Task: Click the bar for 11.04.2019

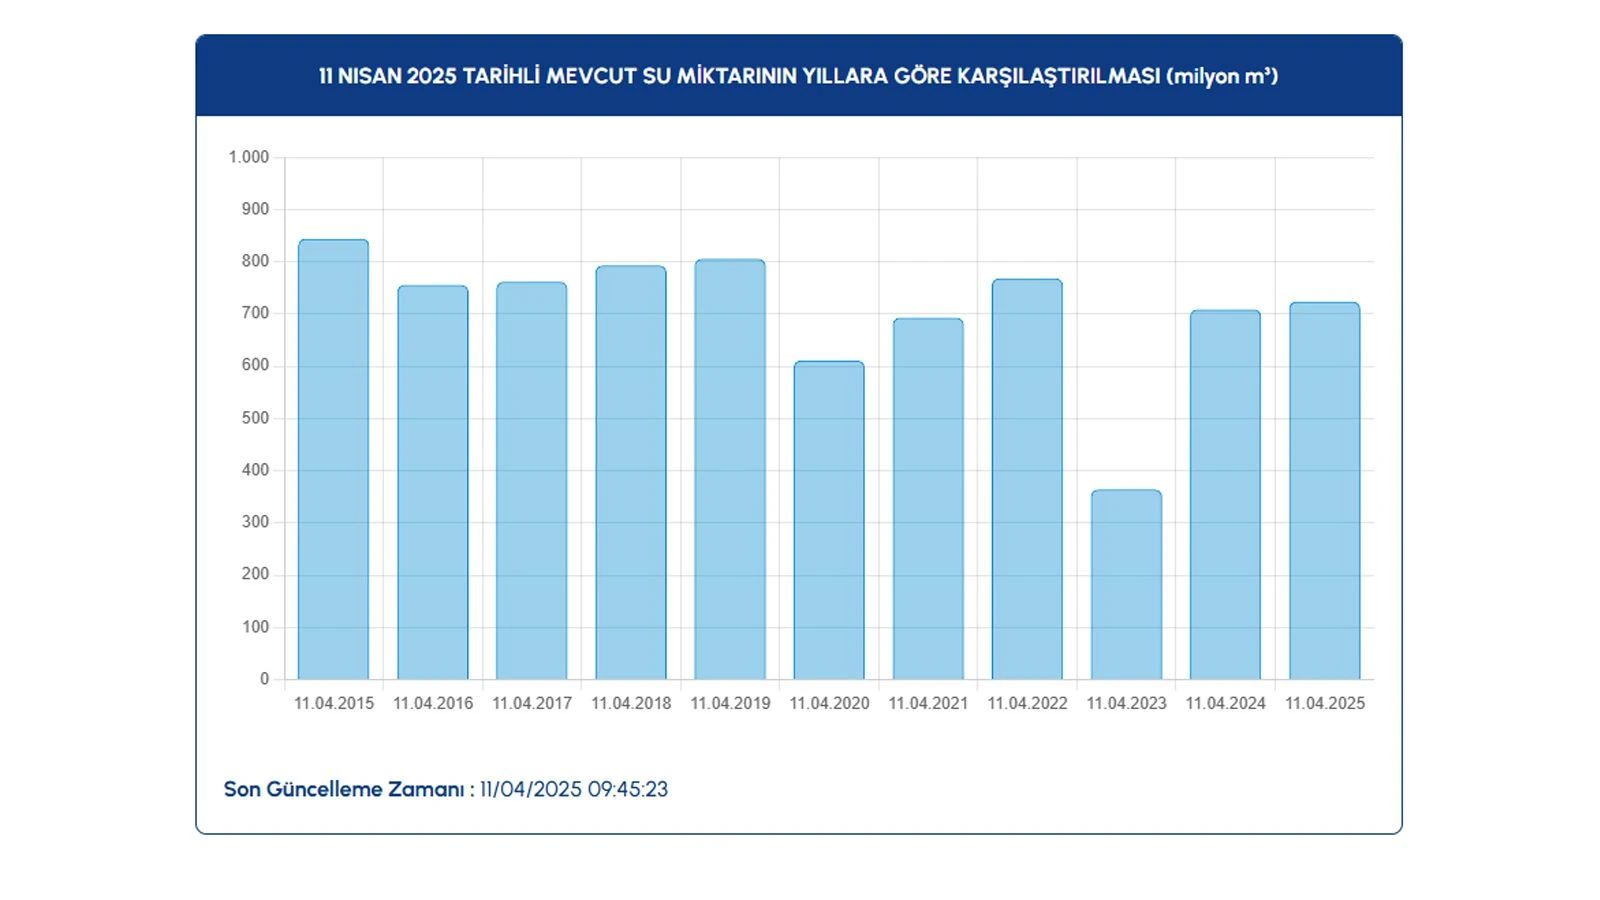Action: (x=730, y=470)
